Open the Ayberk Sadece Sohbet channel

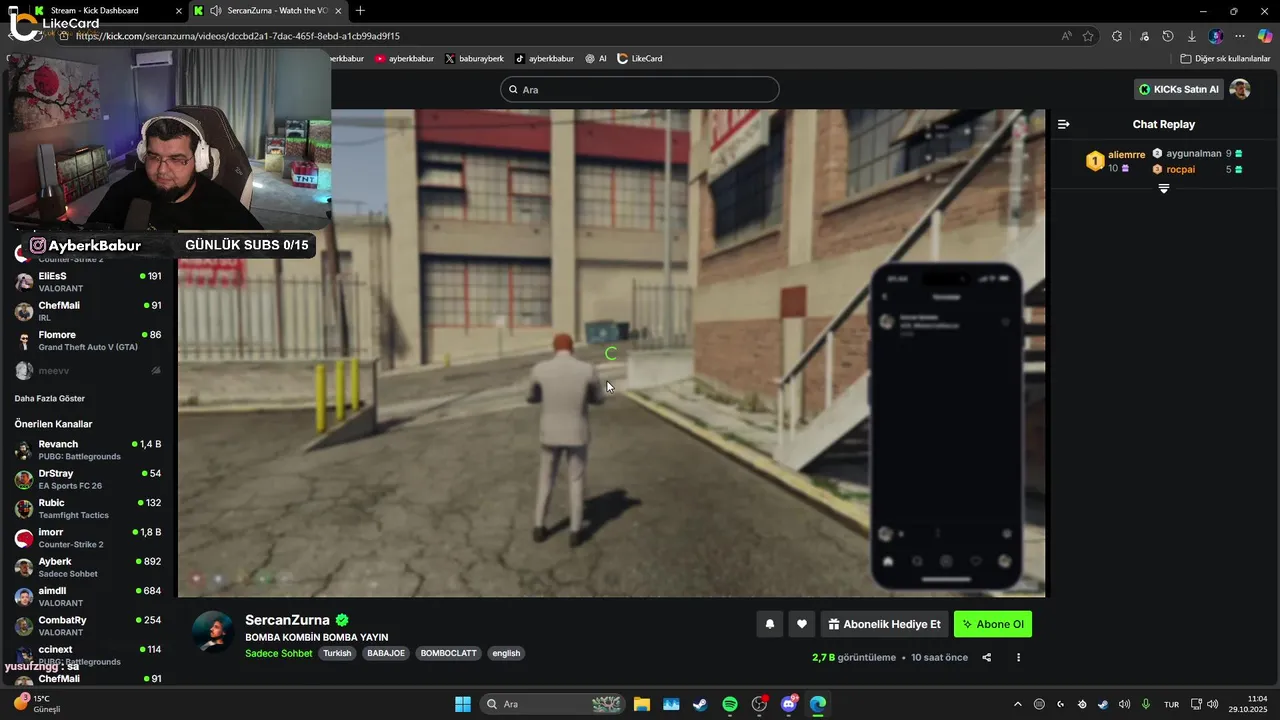(x=88, y=567)
